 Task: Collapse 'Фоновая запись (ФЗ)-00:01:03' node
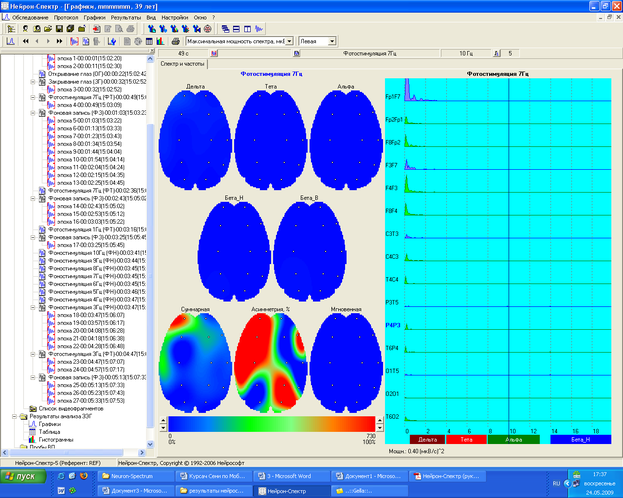tap(33, 113)
